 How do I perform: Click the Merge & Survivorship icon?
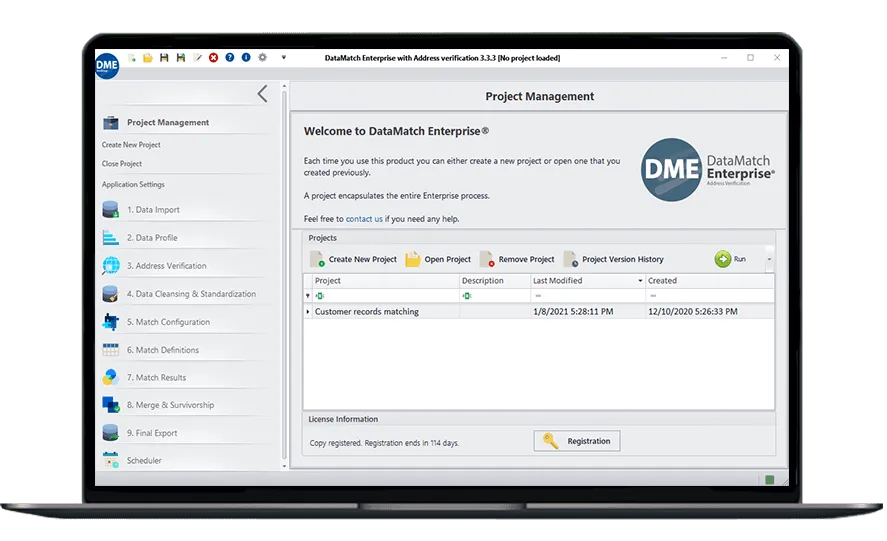pos(111,405)
